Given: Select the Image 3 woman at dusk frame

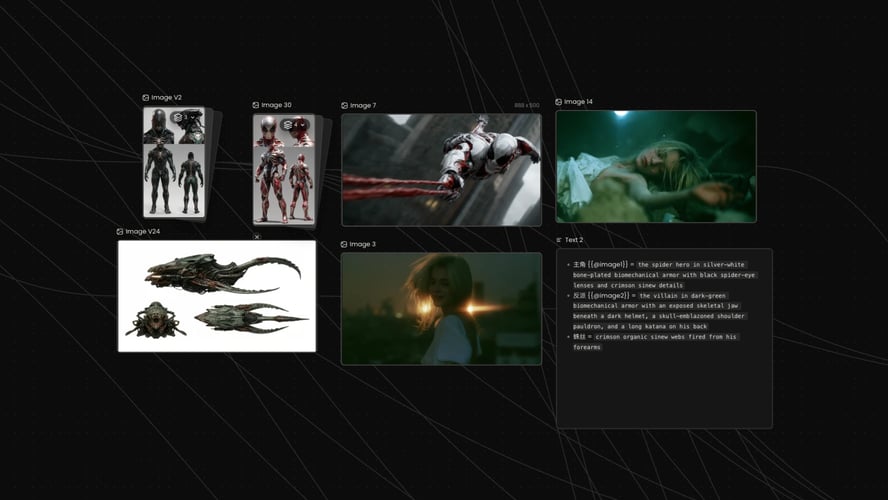Looking at the screenshot, I should [x=441, y=309].
